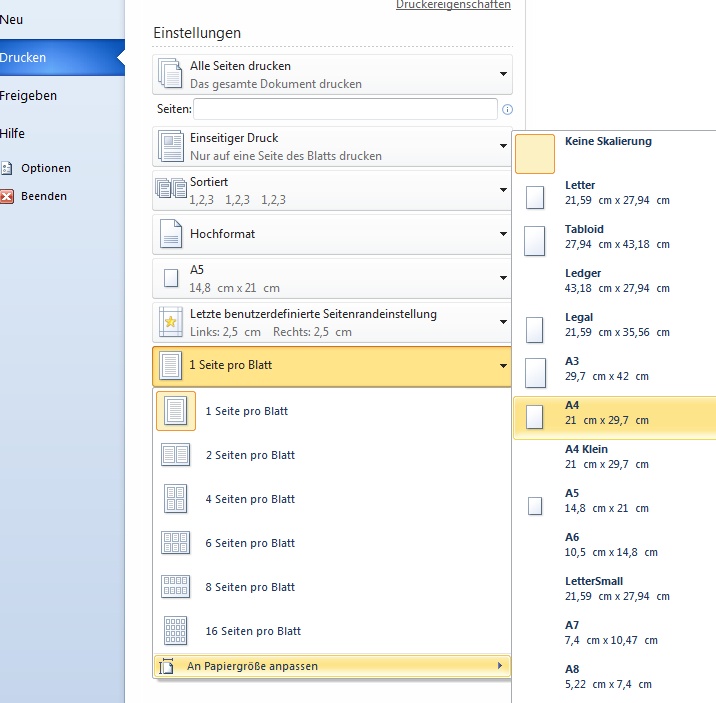Click the 4 Seiten pro Blatt text
This screenshot has width=716, height=703.
(250, 499)
